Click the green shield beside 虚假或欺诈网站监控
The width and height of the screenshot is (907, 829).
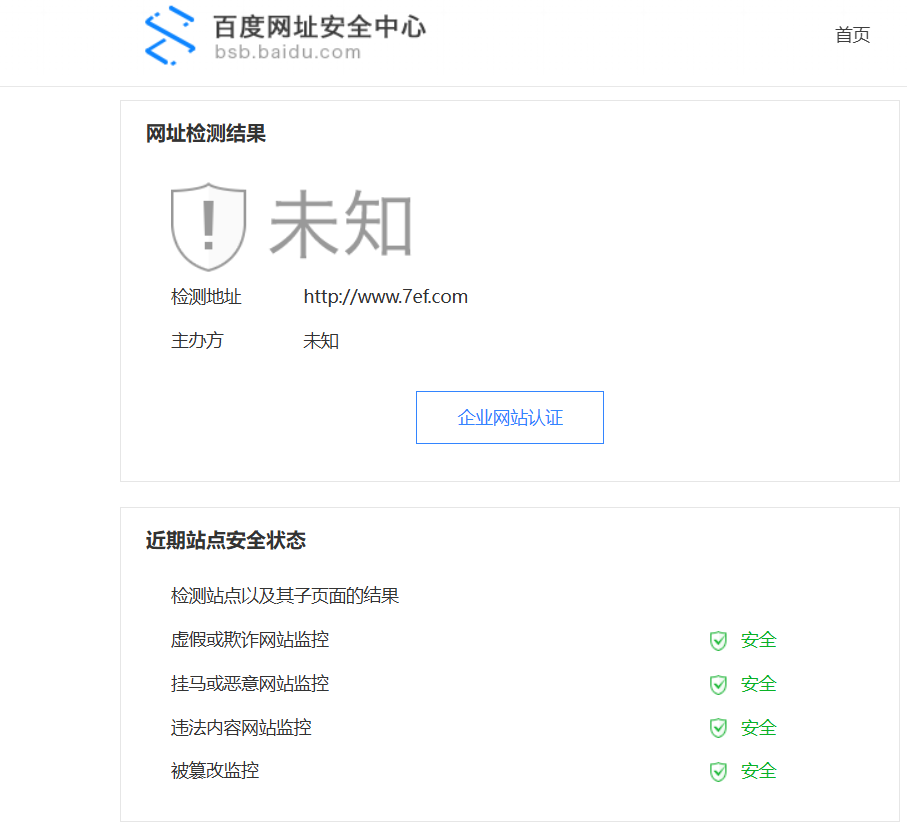718,640
